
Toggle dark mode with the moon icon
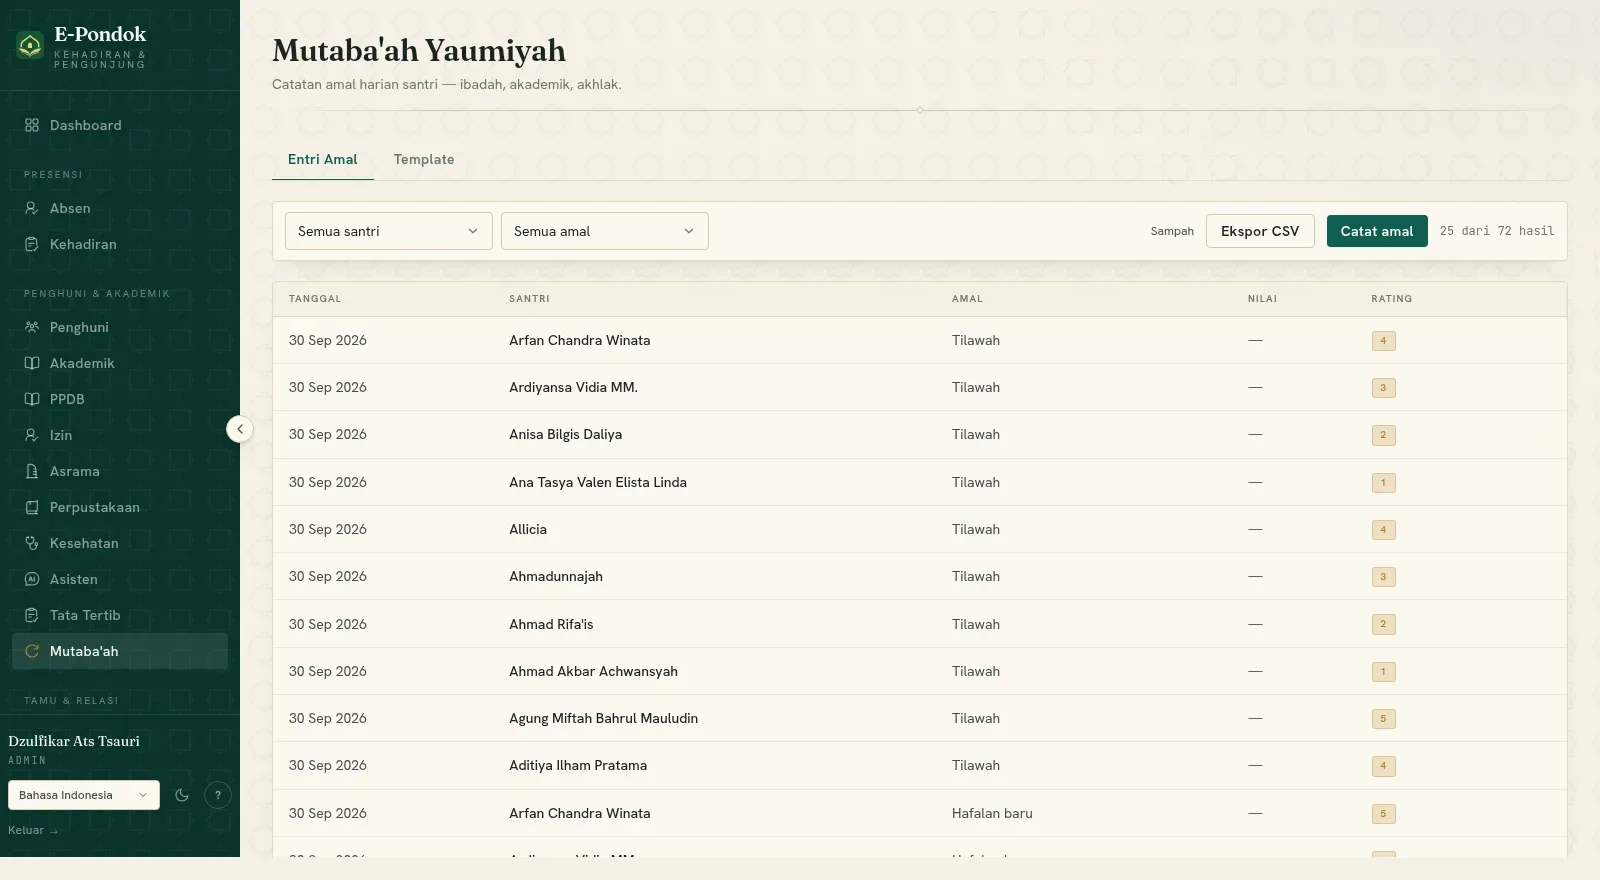(182, 795)
